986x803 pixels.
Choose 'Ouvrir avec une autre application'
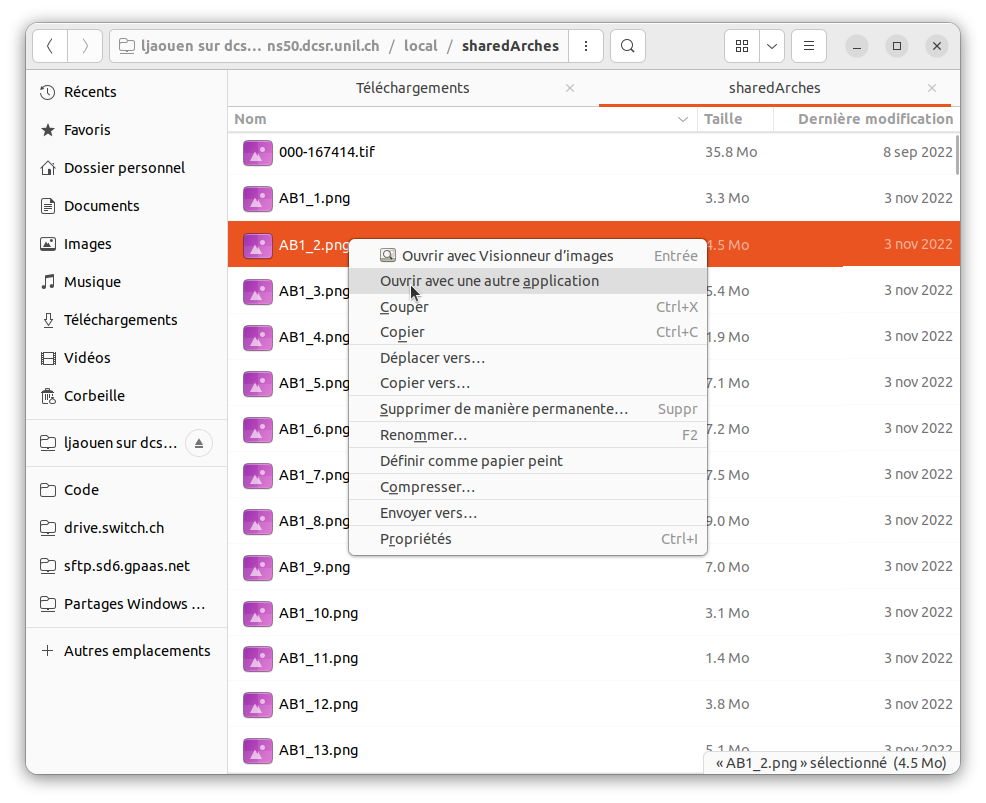(x=489, y=281)
